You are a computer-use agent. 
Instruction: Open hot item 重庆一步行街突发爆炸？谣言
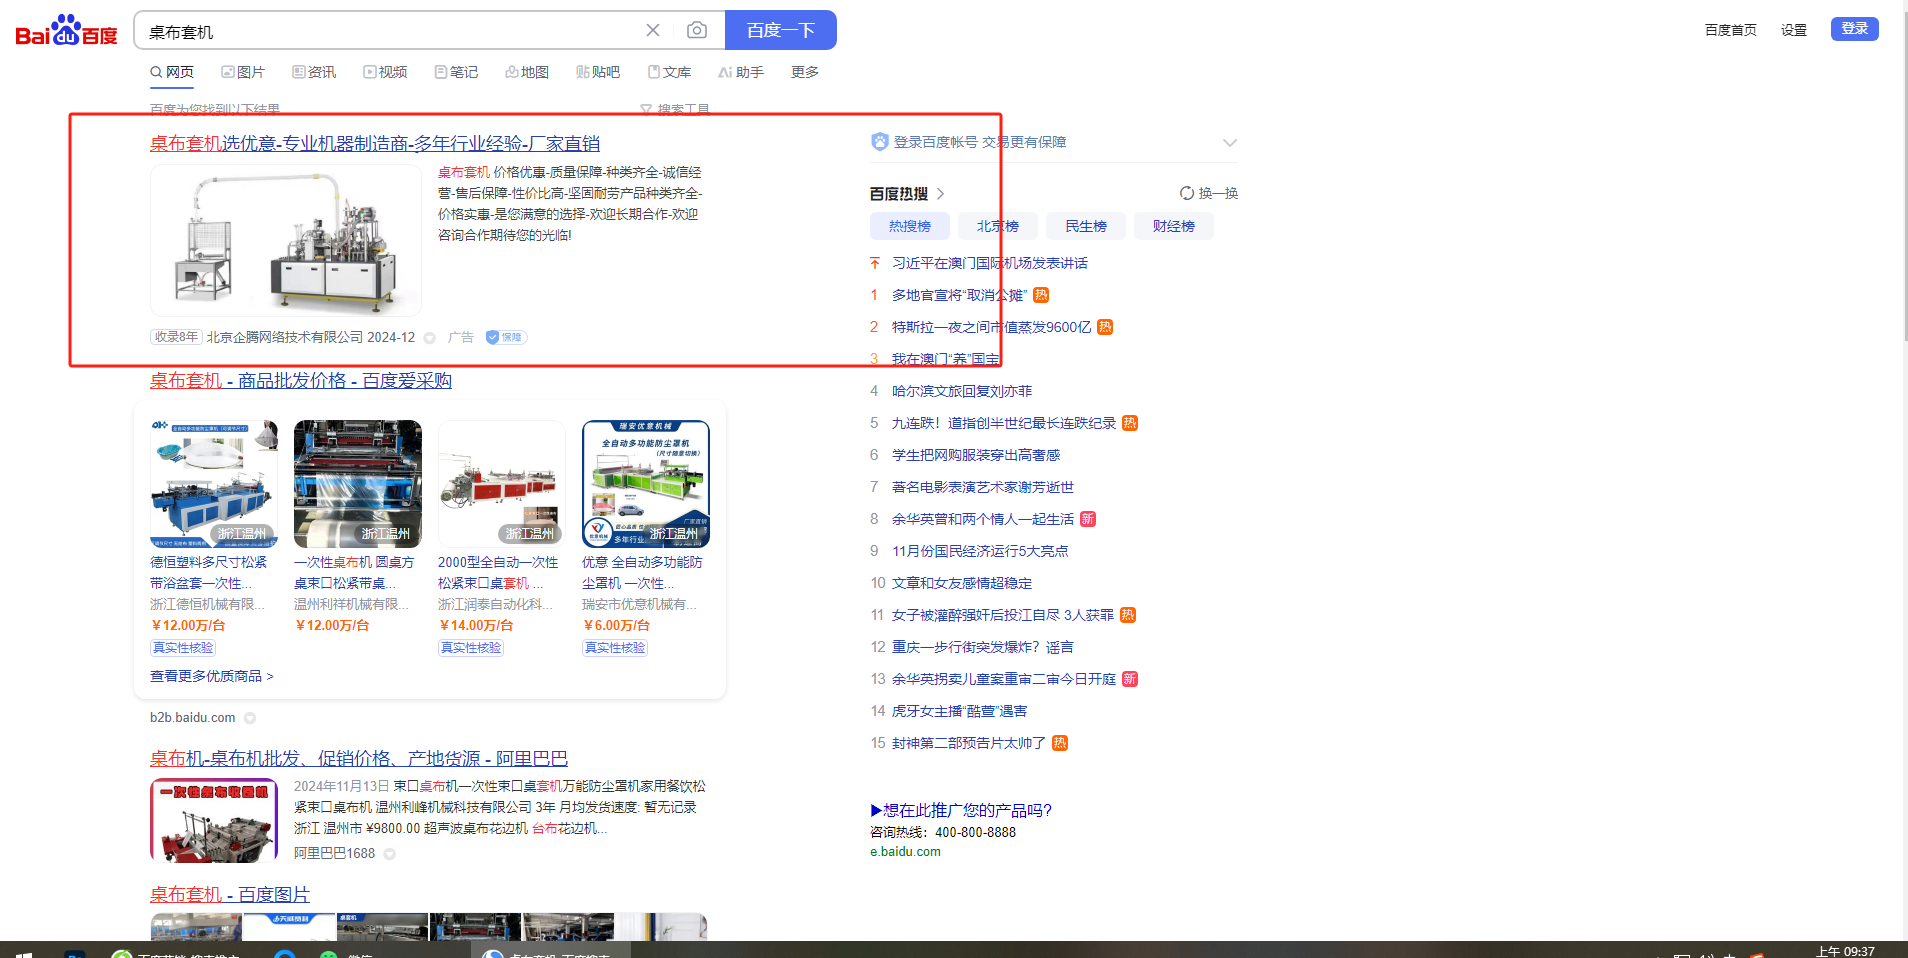[x=983, y=647]
